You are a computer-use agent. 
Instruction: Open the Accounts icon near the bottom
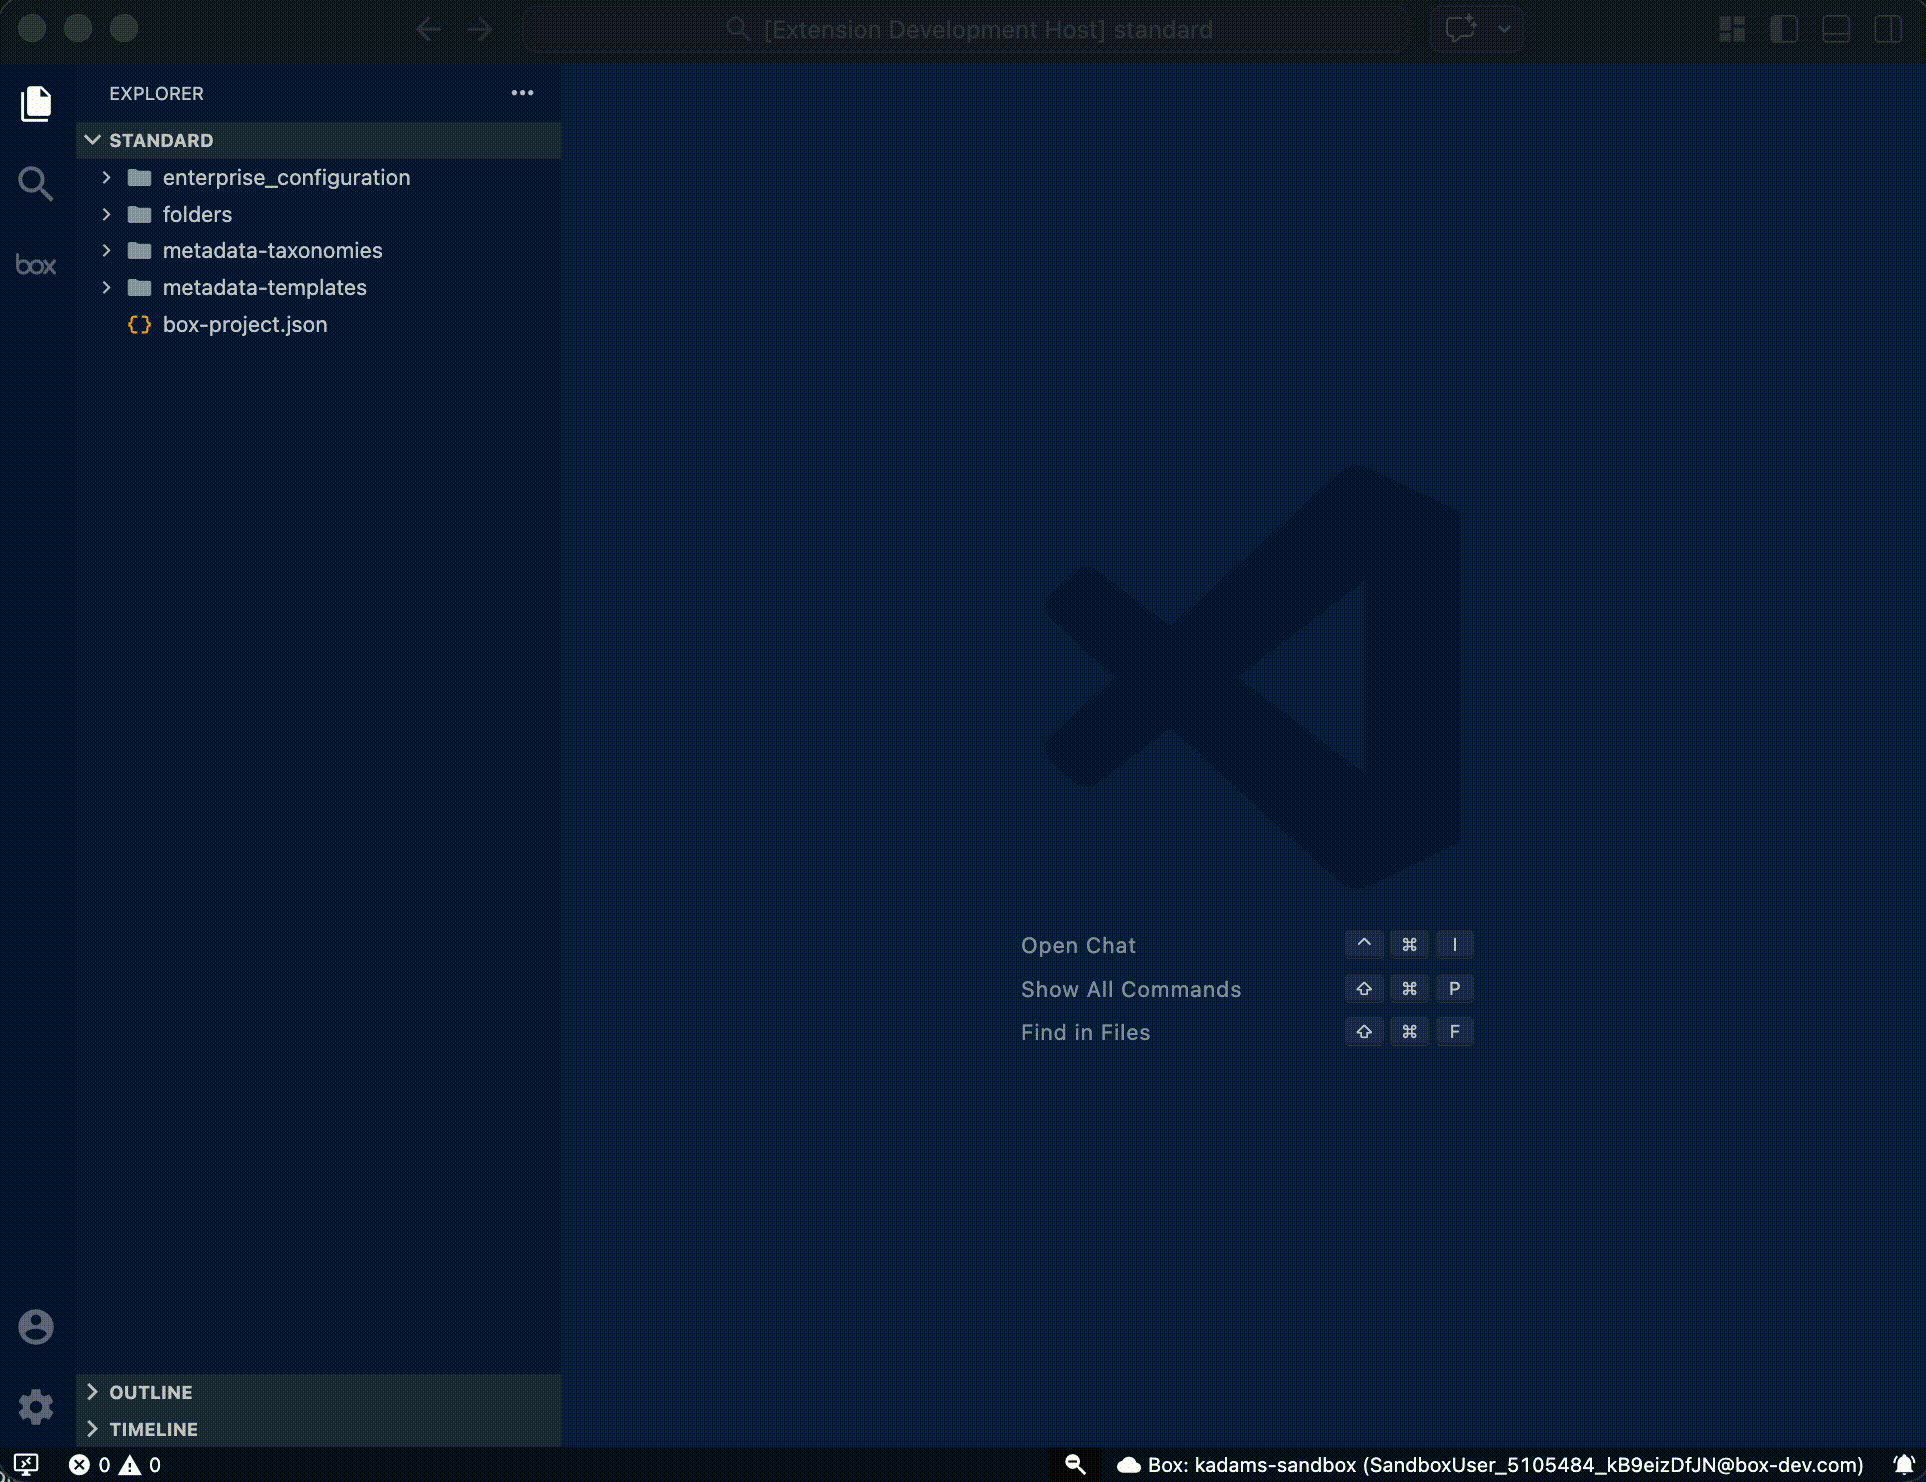(x=36, y=1326)
